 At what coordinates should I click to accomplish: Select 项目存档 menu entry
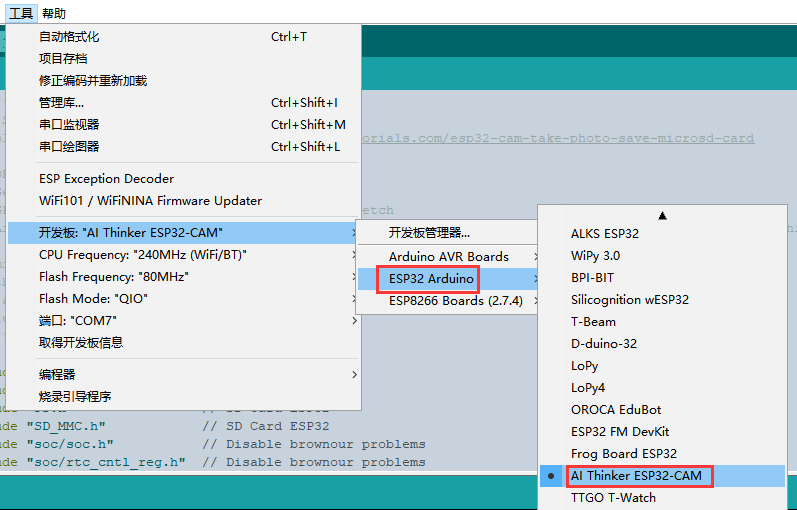click(x=184, y=58)
